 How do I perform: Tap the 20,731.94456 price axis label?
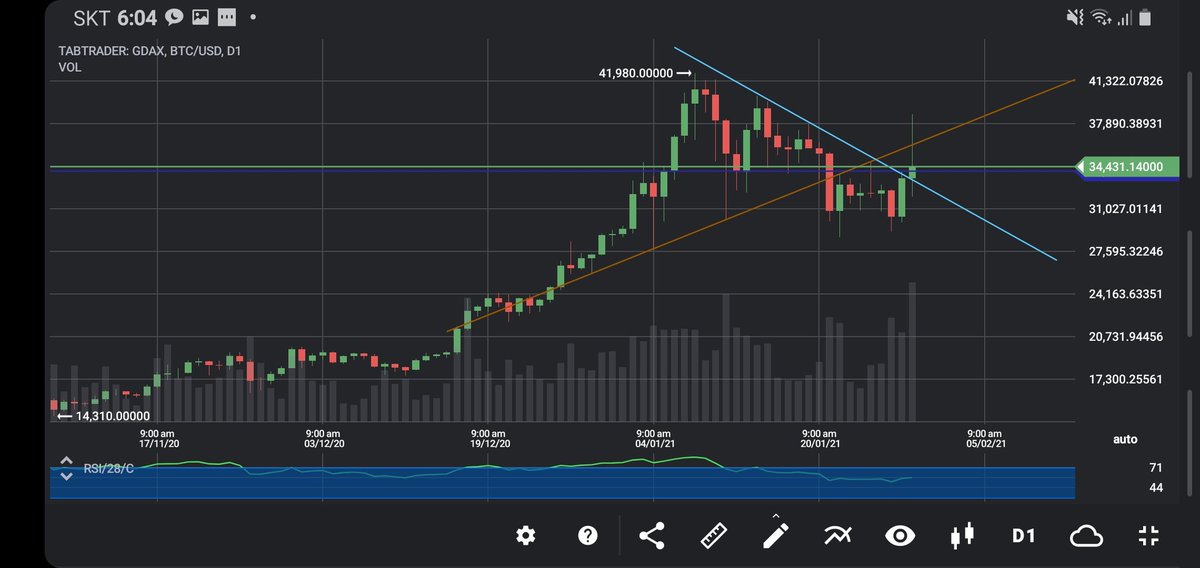(x=1125, y=336)
